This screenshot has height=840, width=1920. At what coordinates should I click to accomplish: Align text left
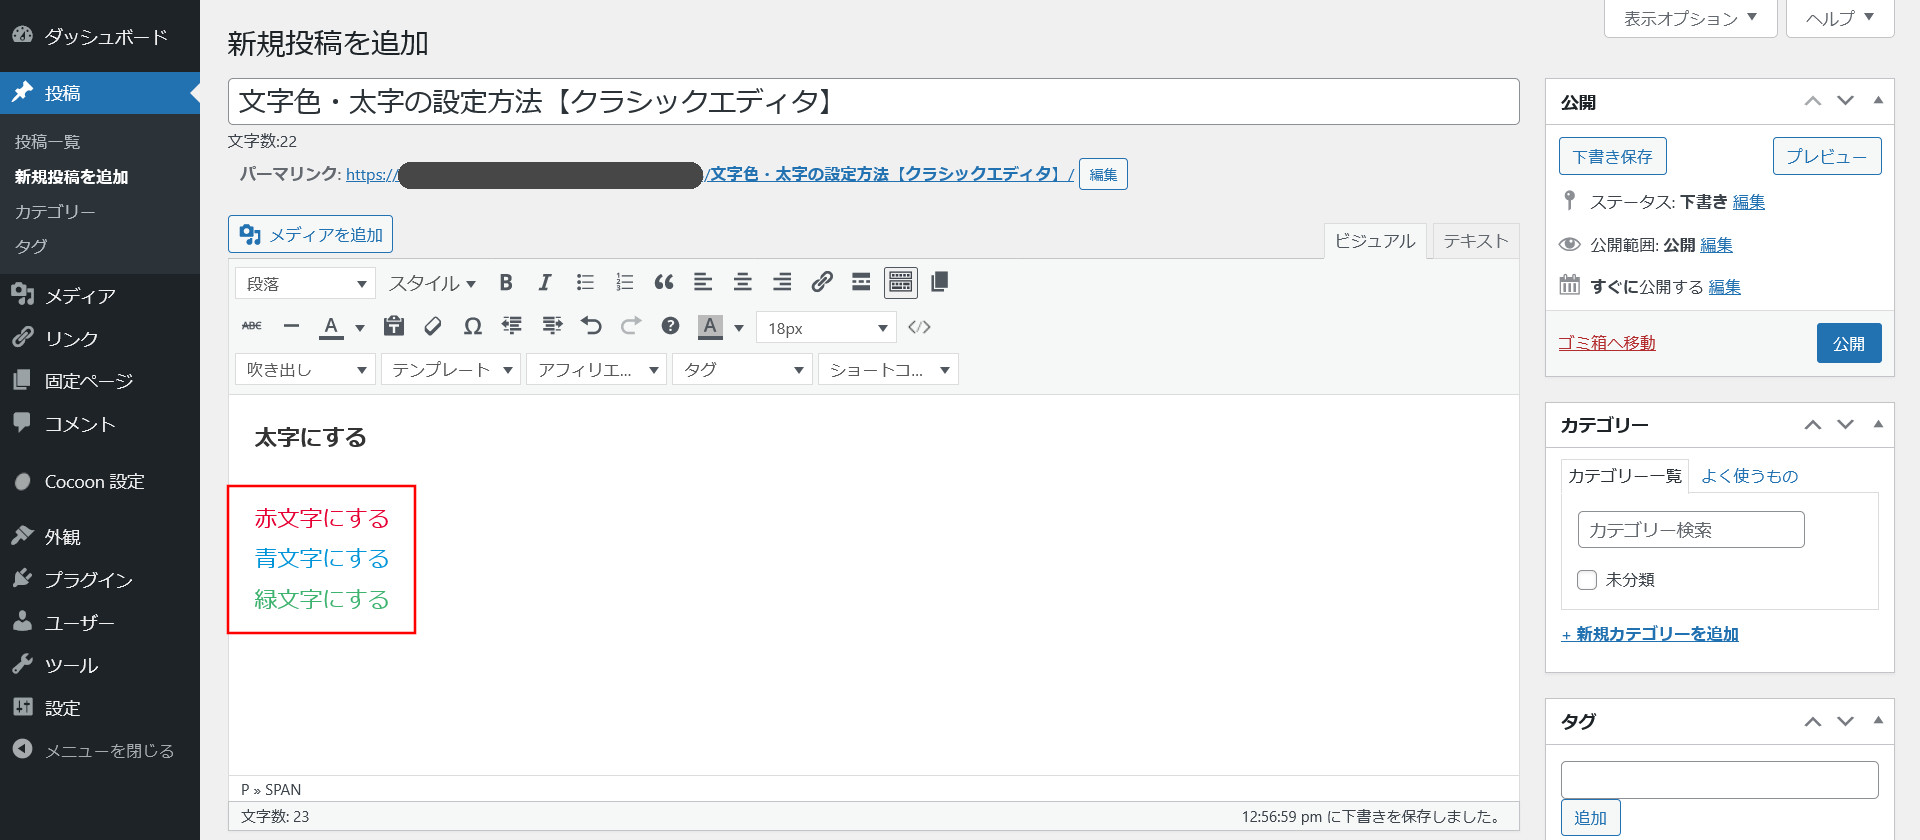point(703,283)
